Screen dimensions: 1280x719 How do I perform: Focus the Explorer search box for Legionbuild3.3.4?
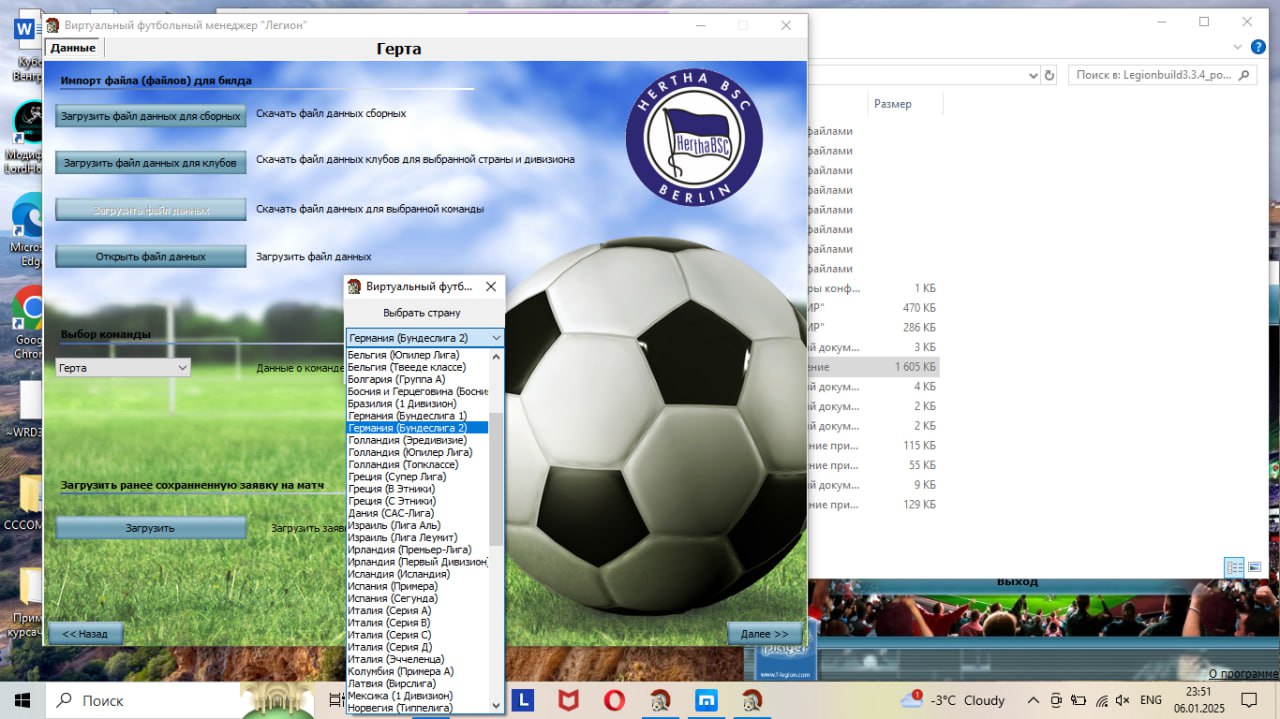pyautogui.click(x=1162, y=75)
